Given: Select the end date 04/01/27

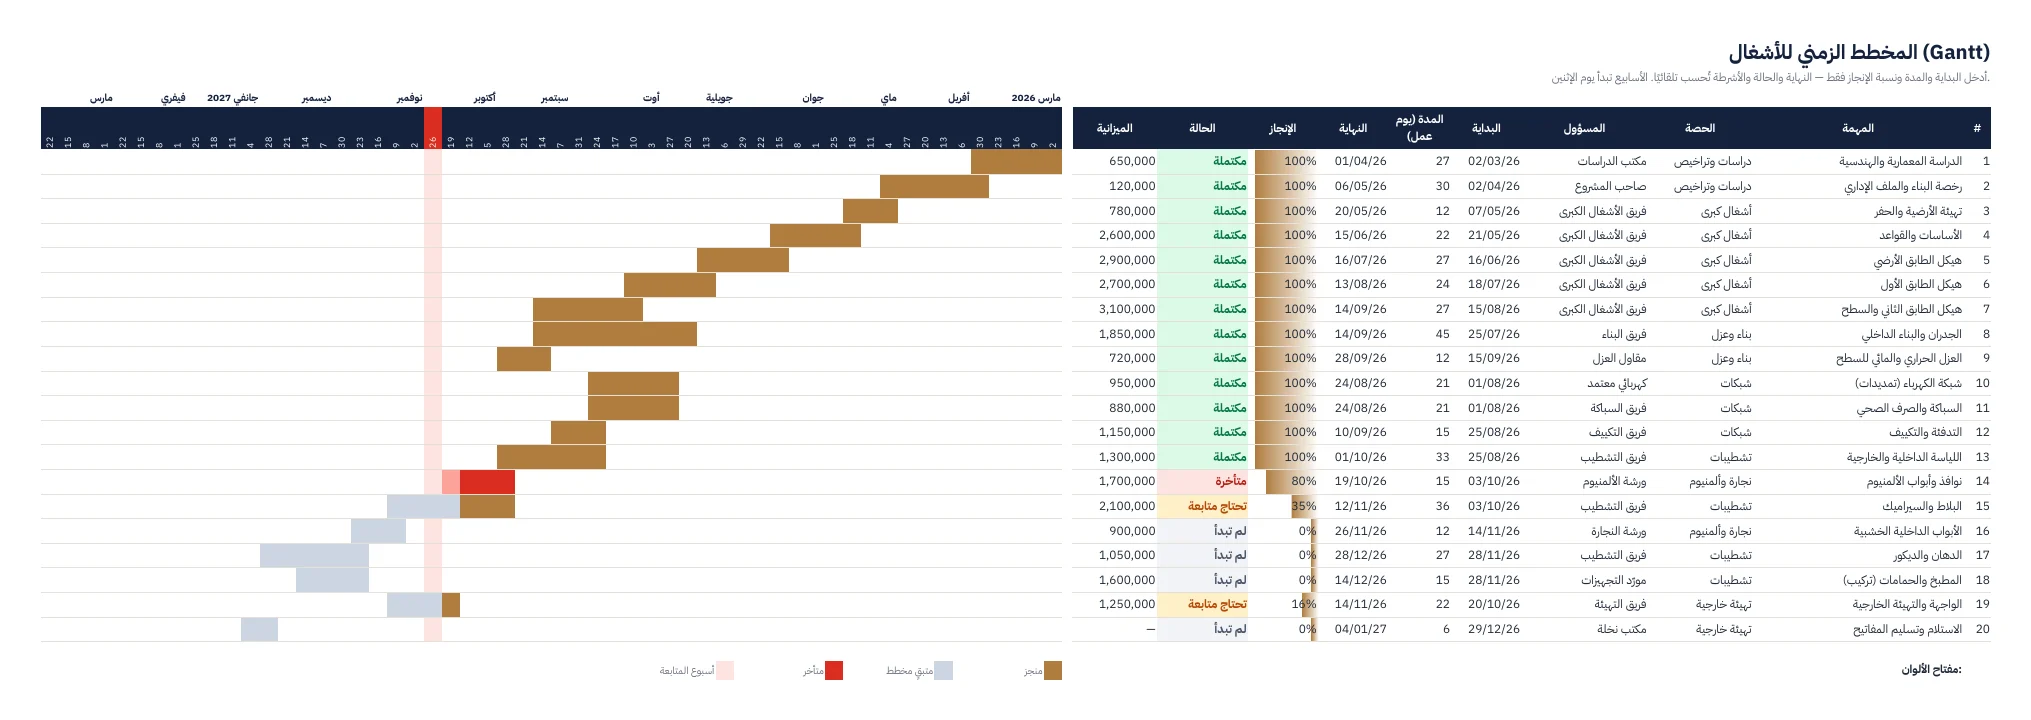Looking at the screenshot, I should coord(1361,629).
